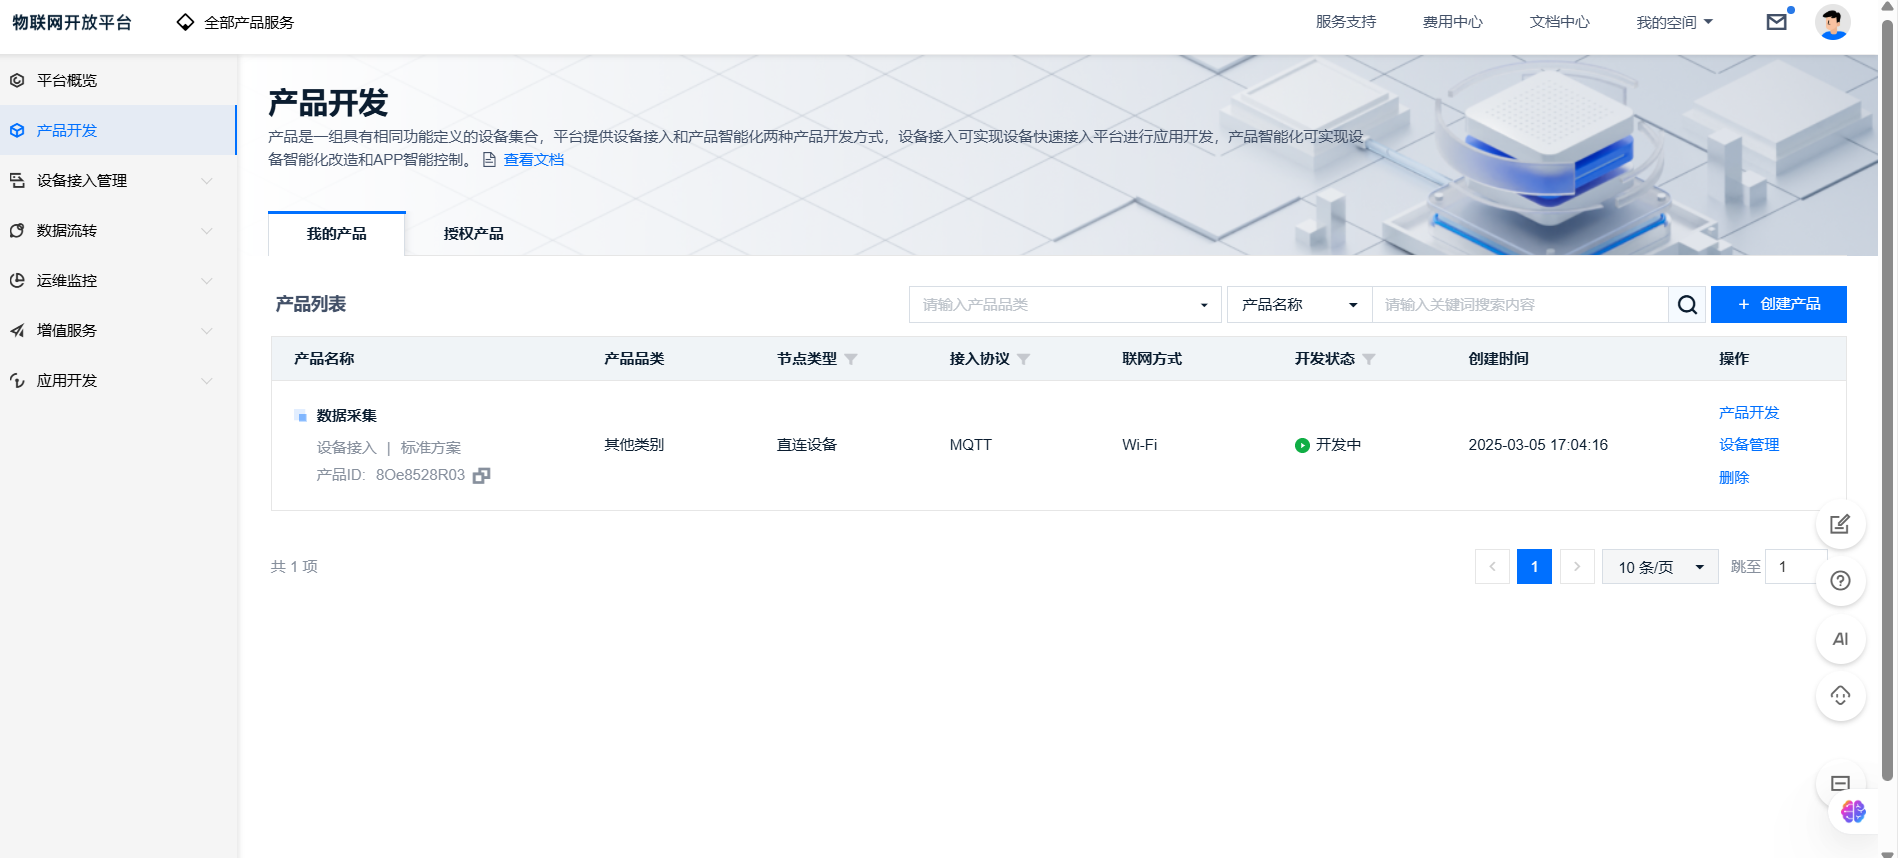
Task: Click the search magnifier button
Action: click(x=1687, y=305)
